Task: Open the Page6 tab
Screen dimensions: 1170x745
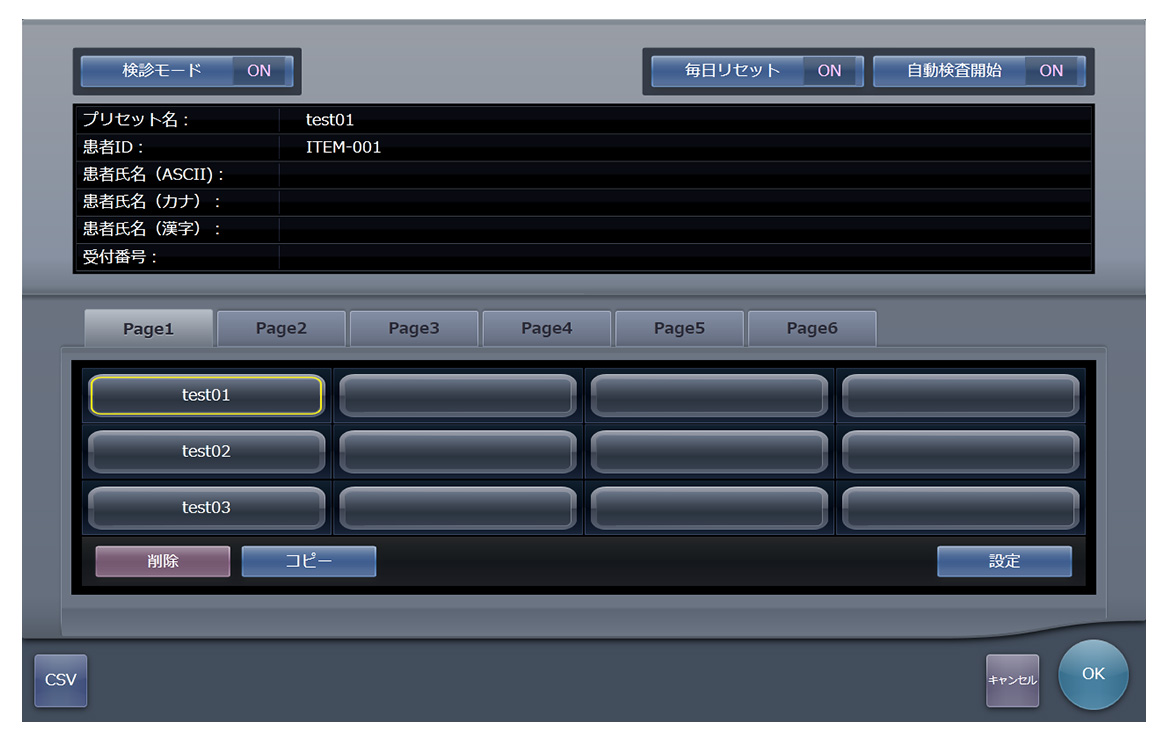Action: coord(812,328)
